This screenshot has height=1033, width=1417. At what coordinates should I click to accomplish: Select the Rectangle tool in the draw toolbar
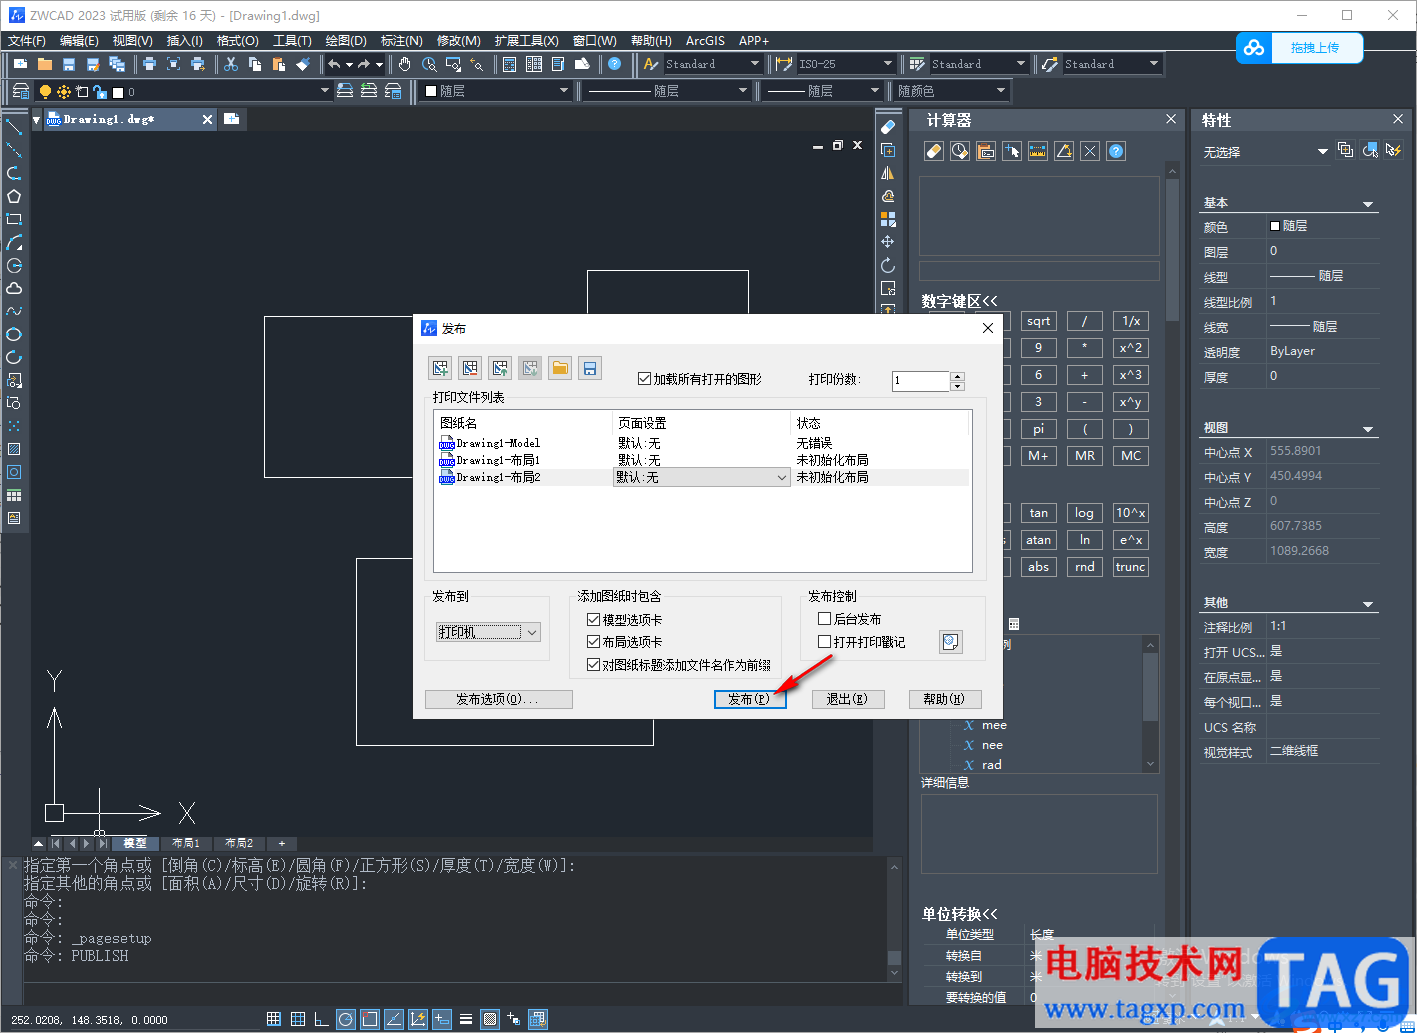coord(14,219)
